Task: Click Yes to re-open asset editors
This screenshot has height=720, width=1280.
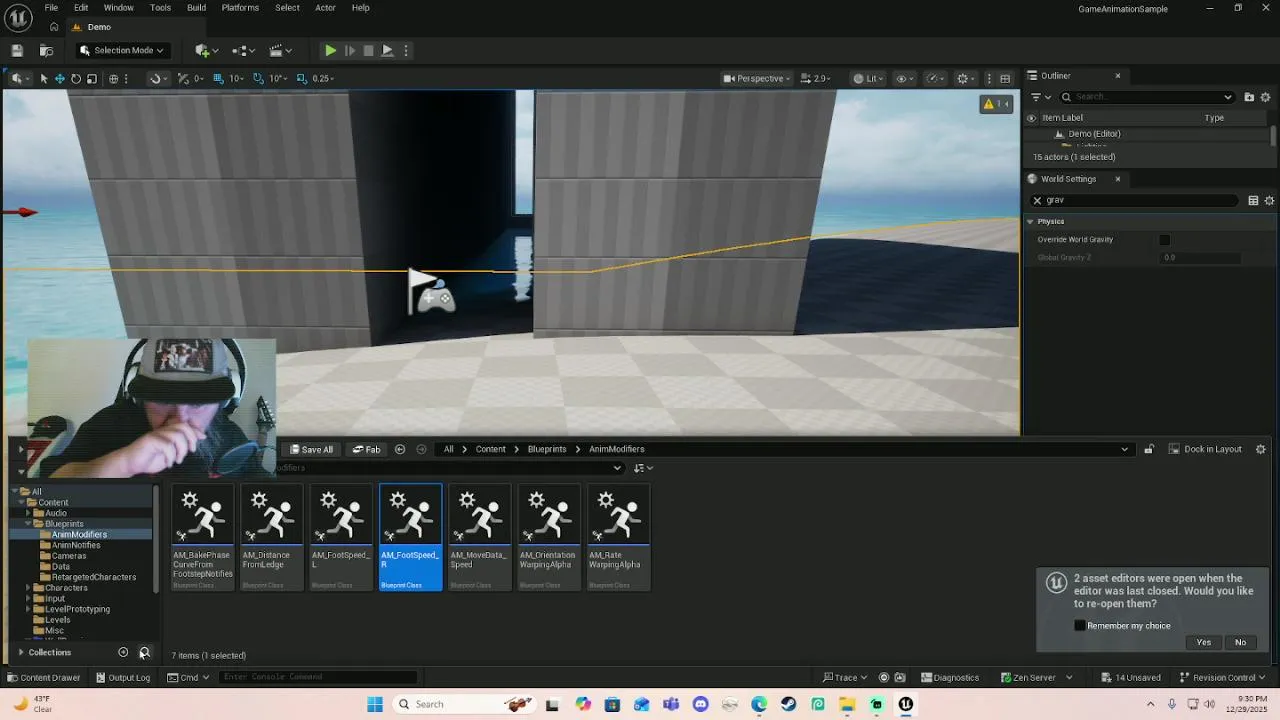Action: pos(1204,642)
